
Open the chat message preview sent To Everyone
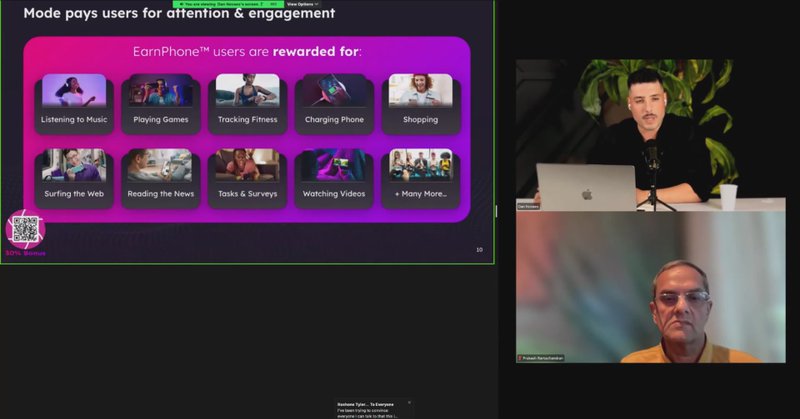tap(373, 409)
